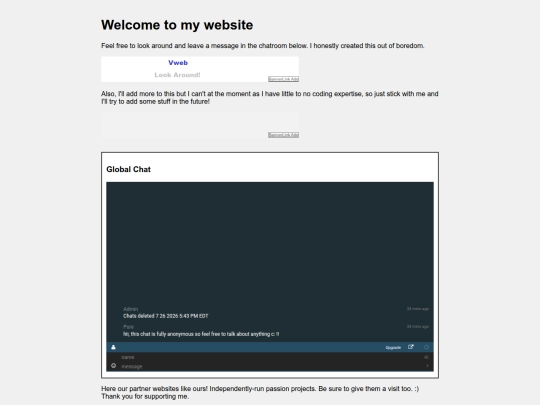Toggle the sound icon next to name field
The height and width of the screenshot is (405, 540).
(x=427, y=357)
